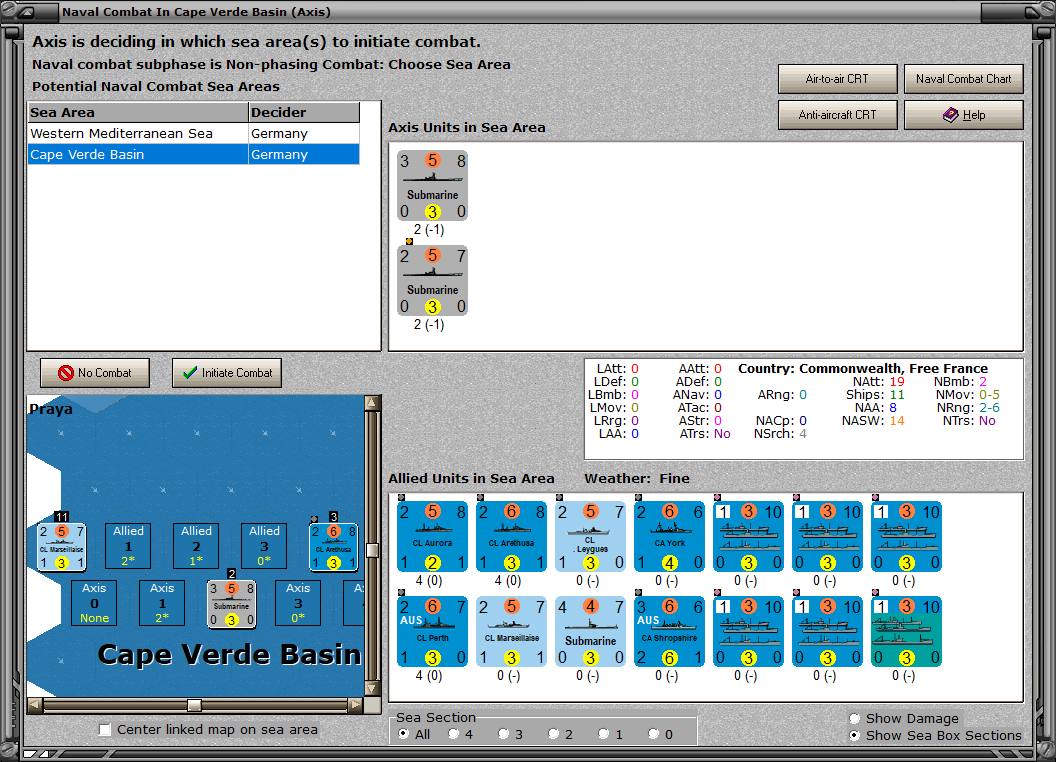This screenshot has height=762, width=1056.
Task: Click the Axis 0 sea box on map
Action: tap(94, 603)
